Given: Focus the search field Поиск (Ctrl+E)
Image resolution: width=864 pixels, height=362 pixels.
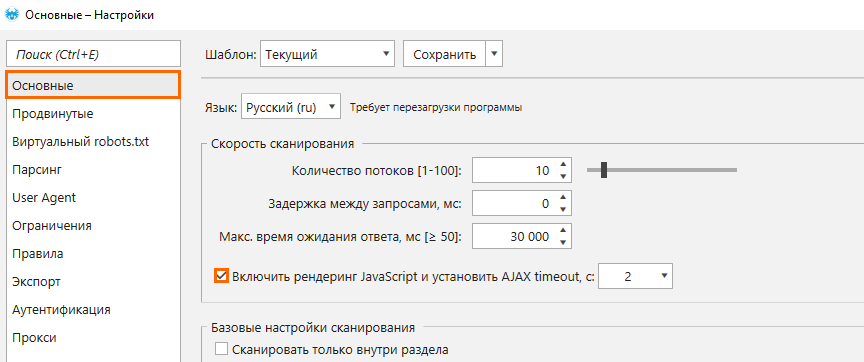Looking at the screenshot, I should point(93,54).
